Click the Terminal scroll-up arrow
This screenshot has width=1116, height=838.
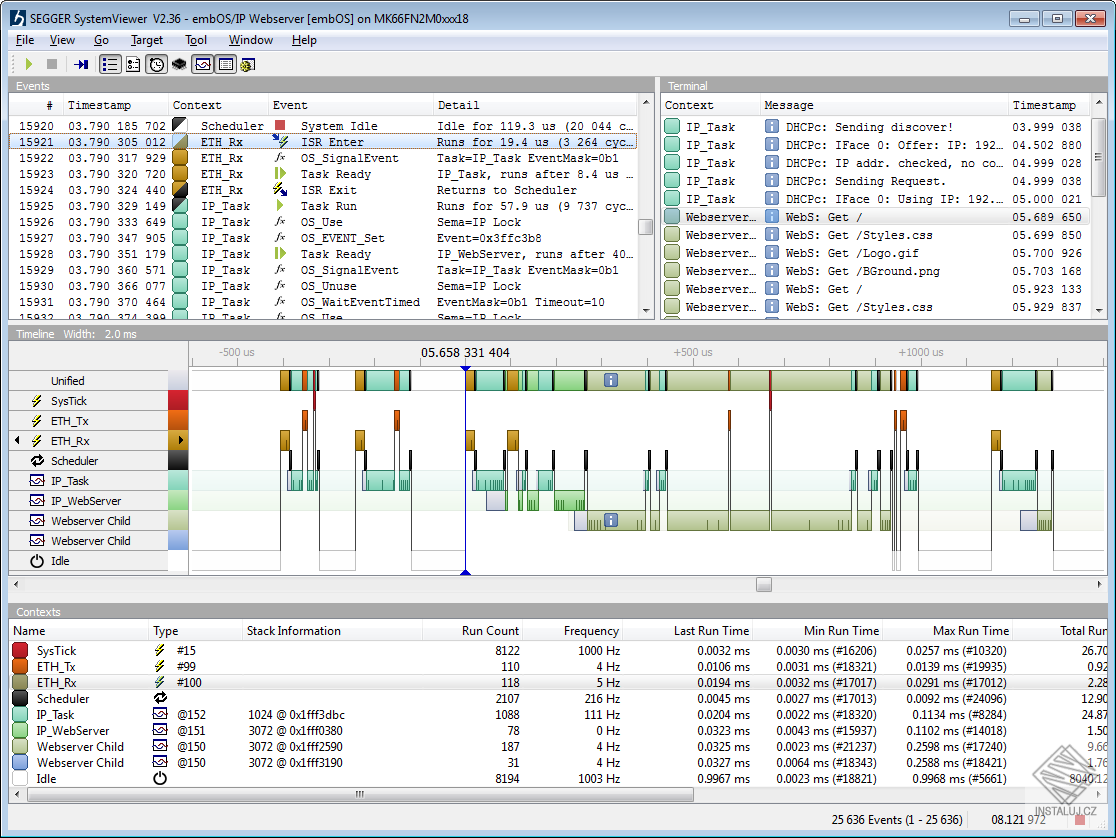(x=1099, y=103)
